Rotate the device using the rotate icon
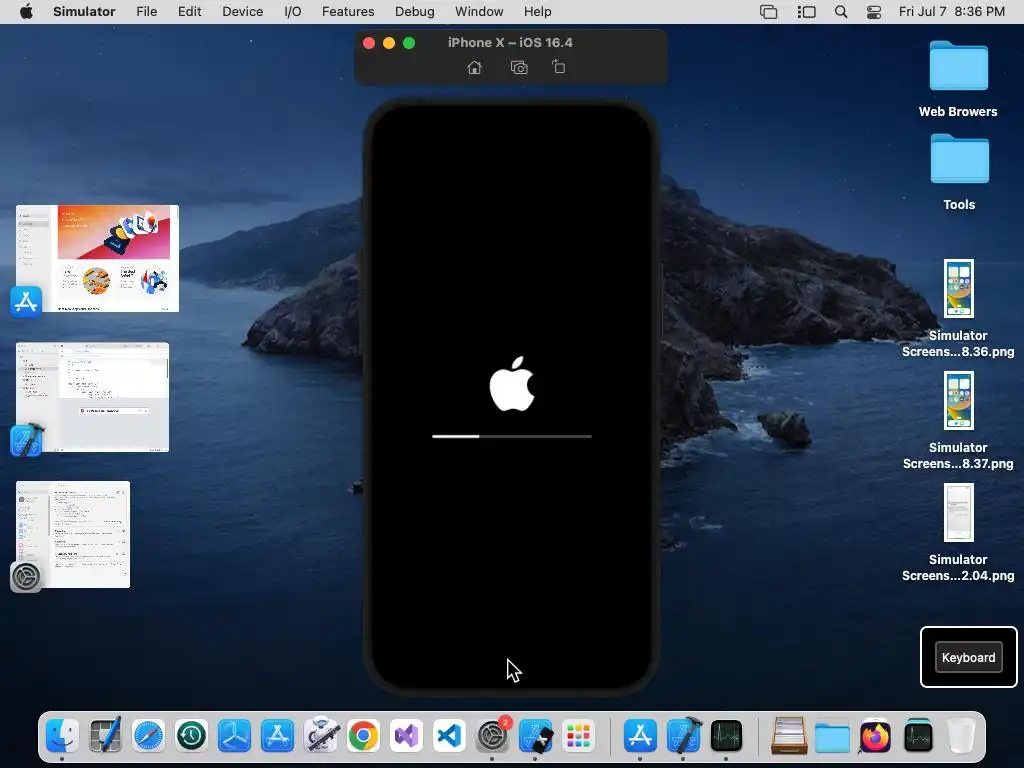The height and width of the screenshot is (768, 1024). pos(558,67)
